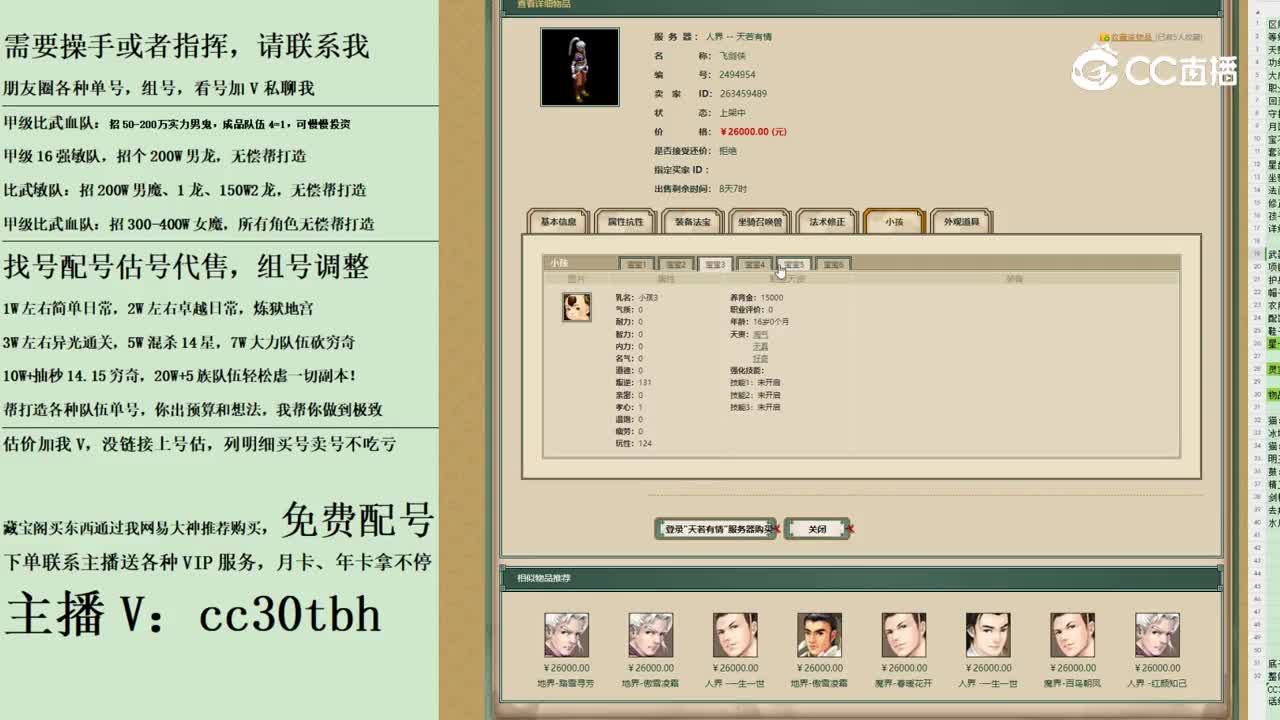Viewport: 1280px width, 720px height.
Task: Click the 登录"天若有情"服务器购买 button
Action: tap(716, 529)
